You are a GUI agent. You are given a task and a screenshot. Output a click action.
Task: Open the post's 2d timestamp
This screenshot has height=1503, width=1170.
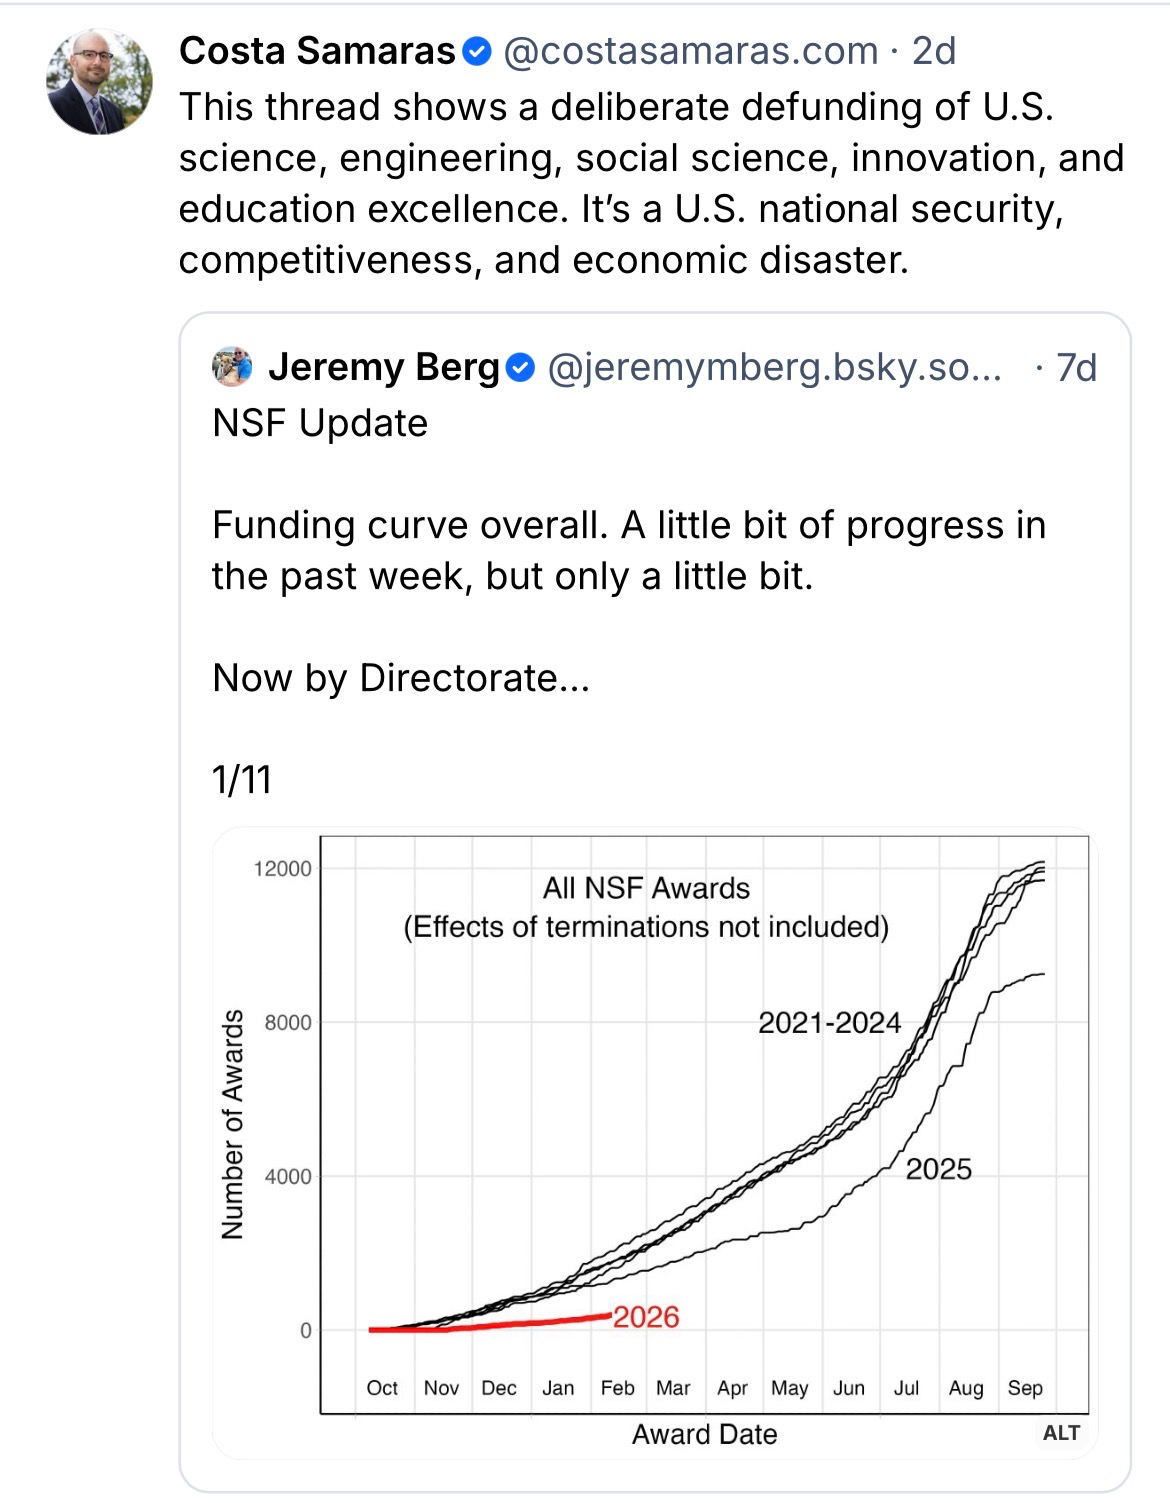[934, 51]
